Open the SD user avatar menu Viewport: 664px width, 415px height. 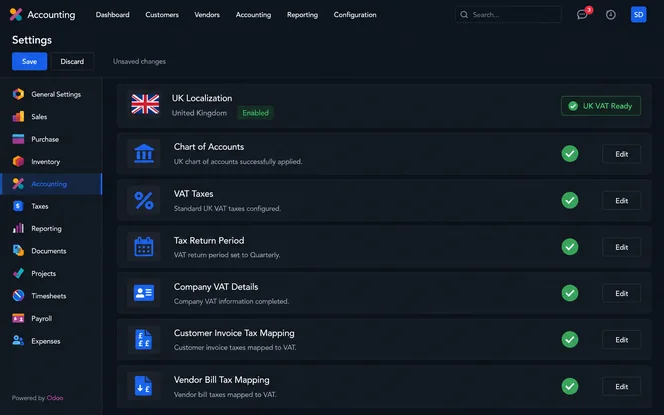coord(638,15)
